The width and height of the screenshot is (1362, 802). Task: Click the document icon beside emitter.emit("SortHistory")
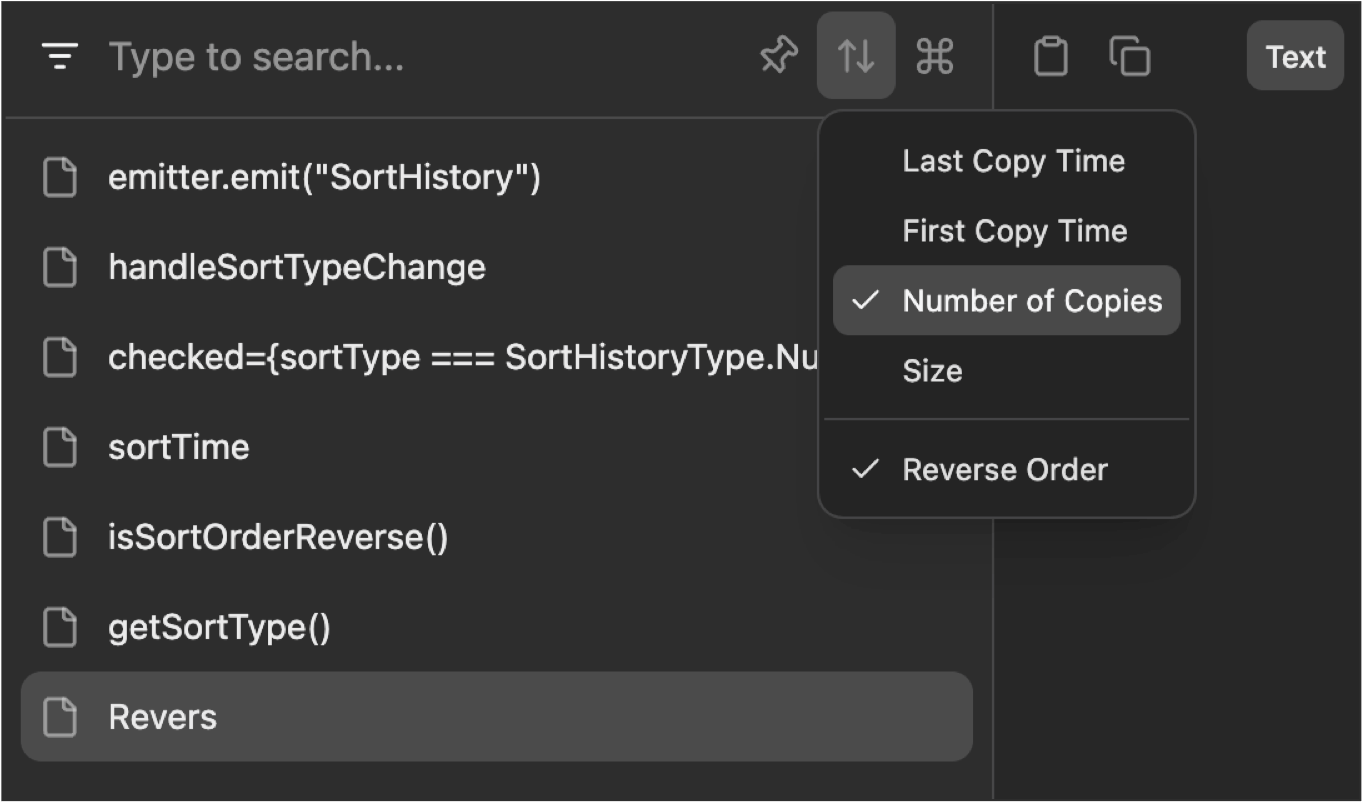point(60,177)
